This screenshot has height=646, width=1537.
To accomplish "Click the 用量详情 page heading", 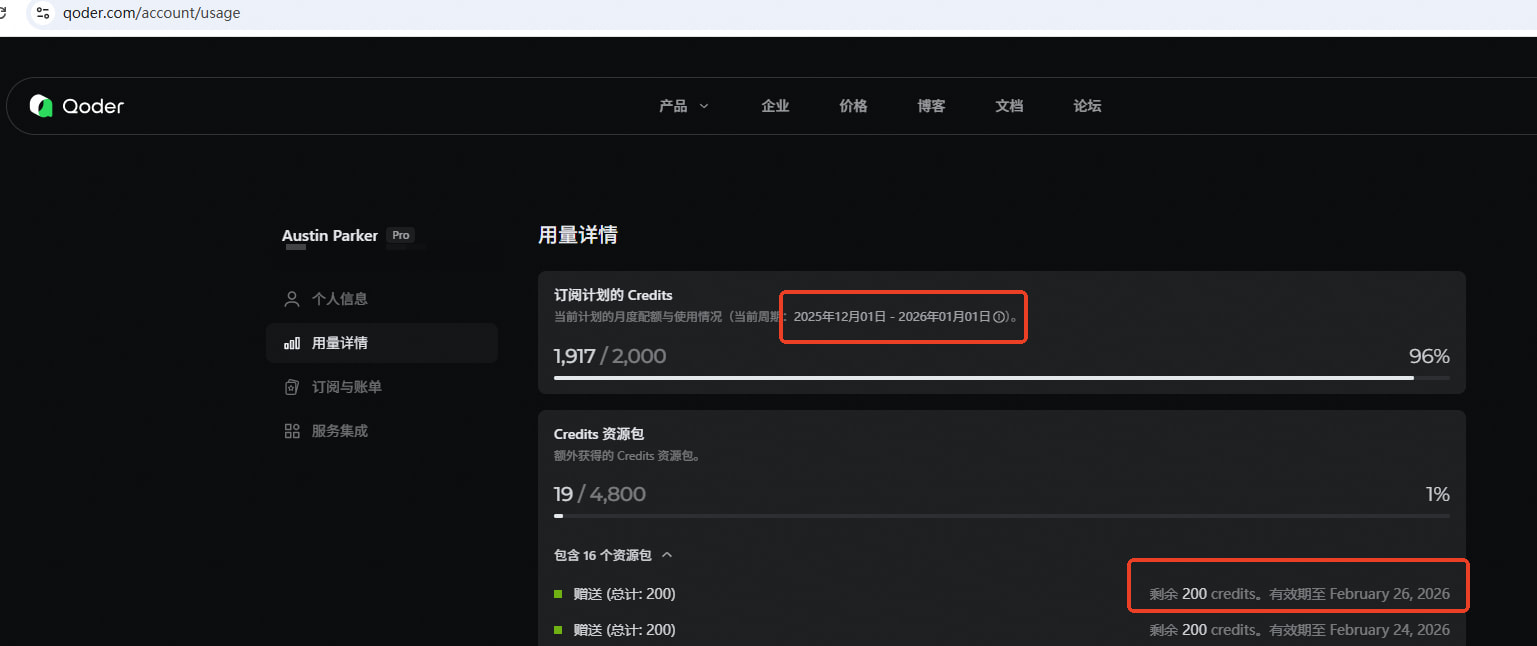I will coord(578,235).
